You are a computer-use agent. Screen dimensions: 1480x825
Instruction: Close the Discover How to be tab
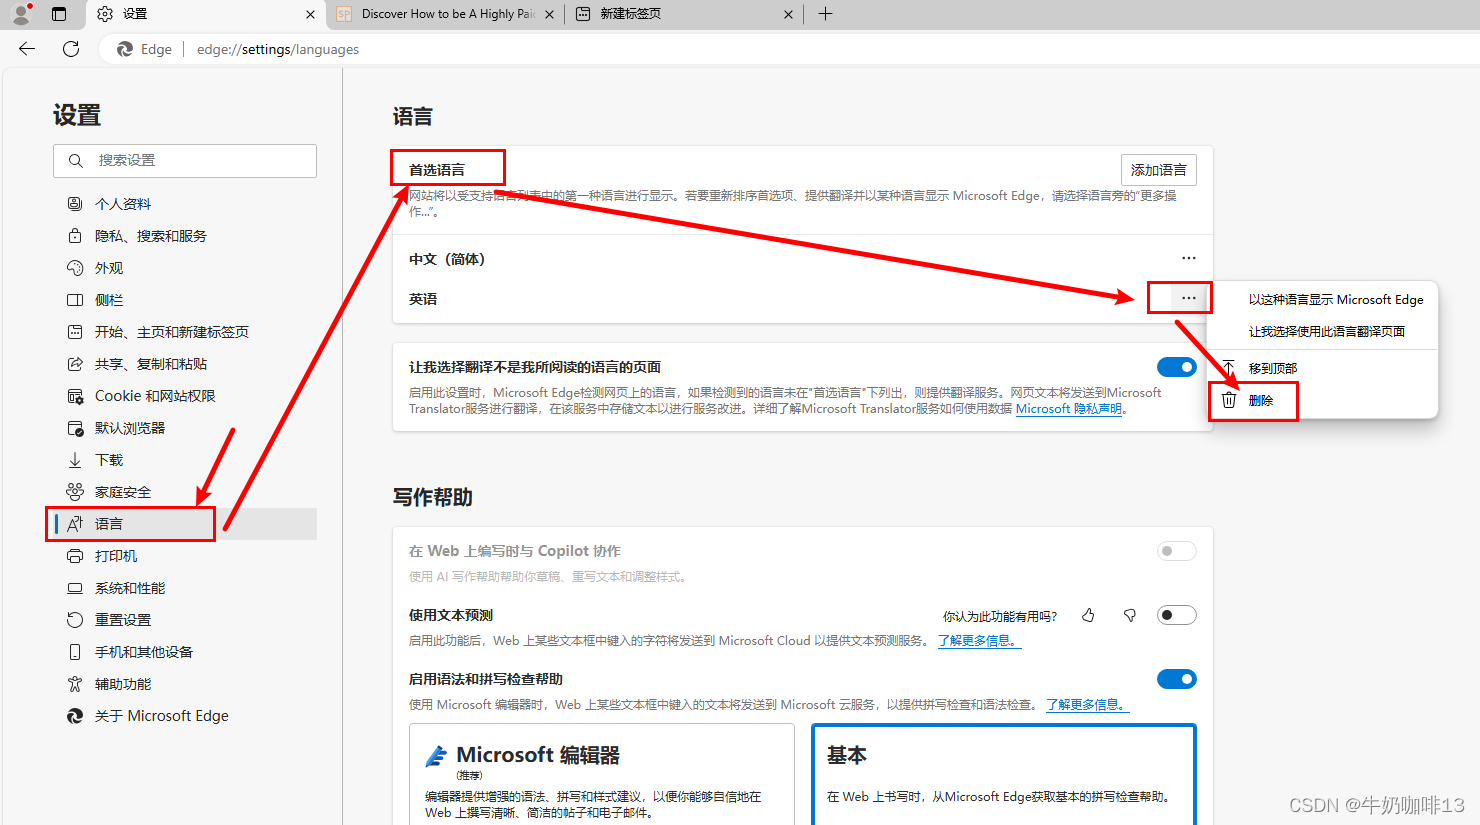(x=549, y=14)
